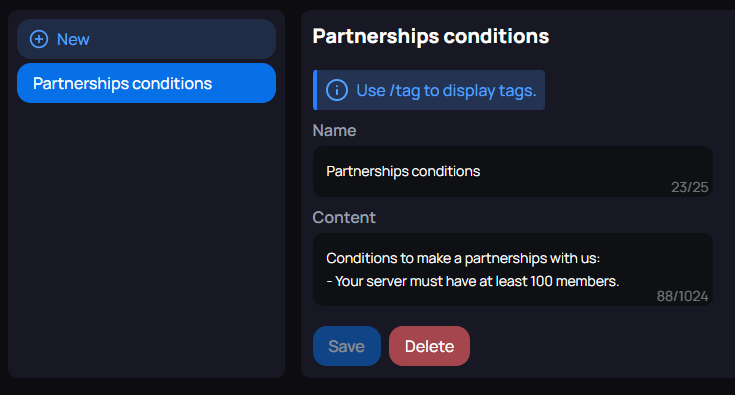Click the "New" text label in the sidebar
Screen dimensions: 735x395
pos(73,39)
